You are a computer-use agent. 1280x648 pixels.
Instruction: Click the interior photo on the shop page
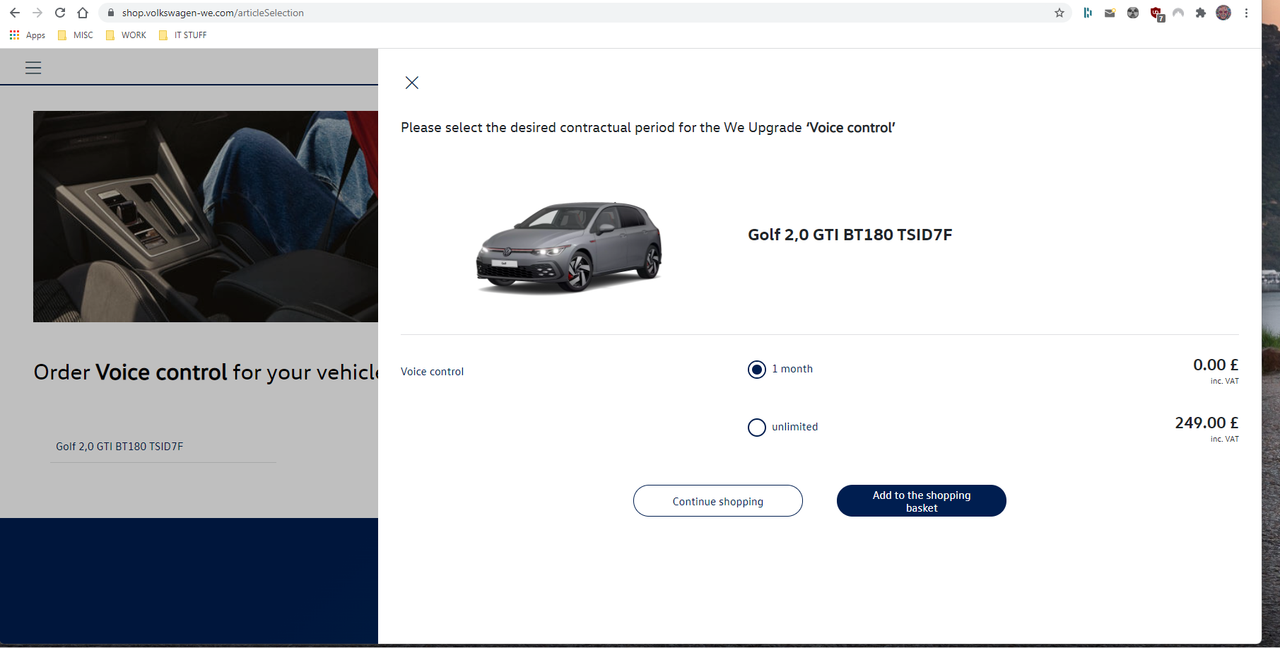coord(205,216)
